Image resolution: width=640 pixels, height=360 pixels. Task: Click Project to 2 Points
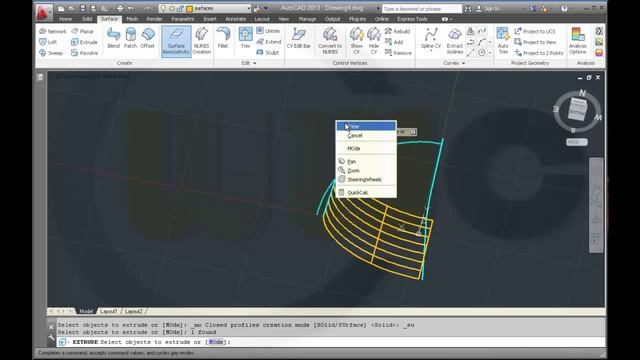(539, 53)
